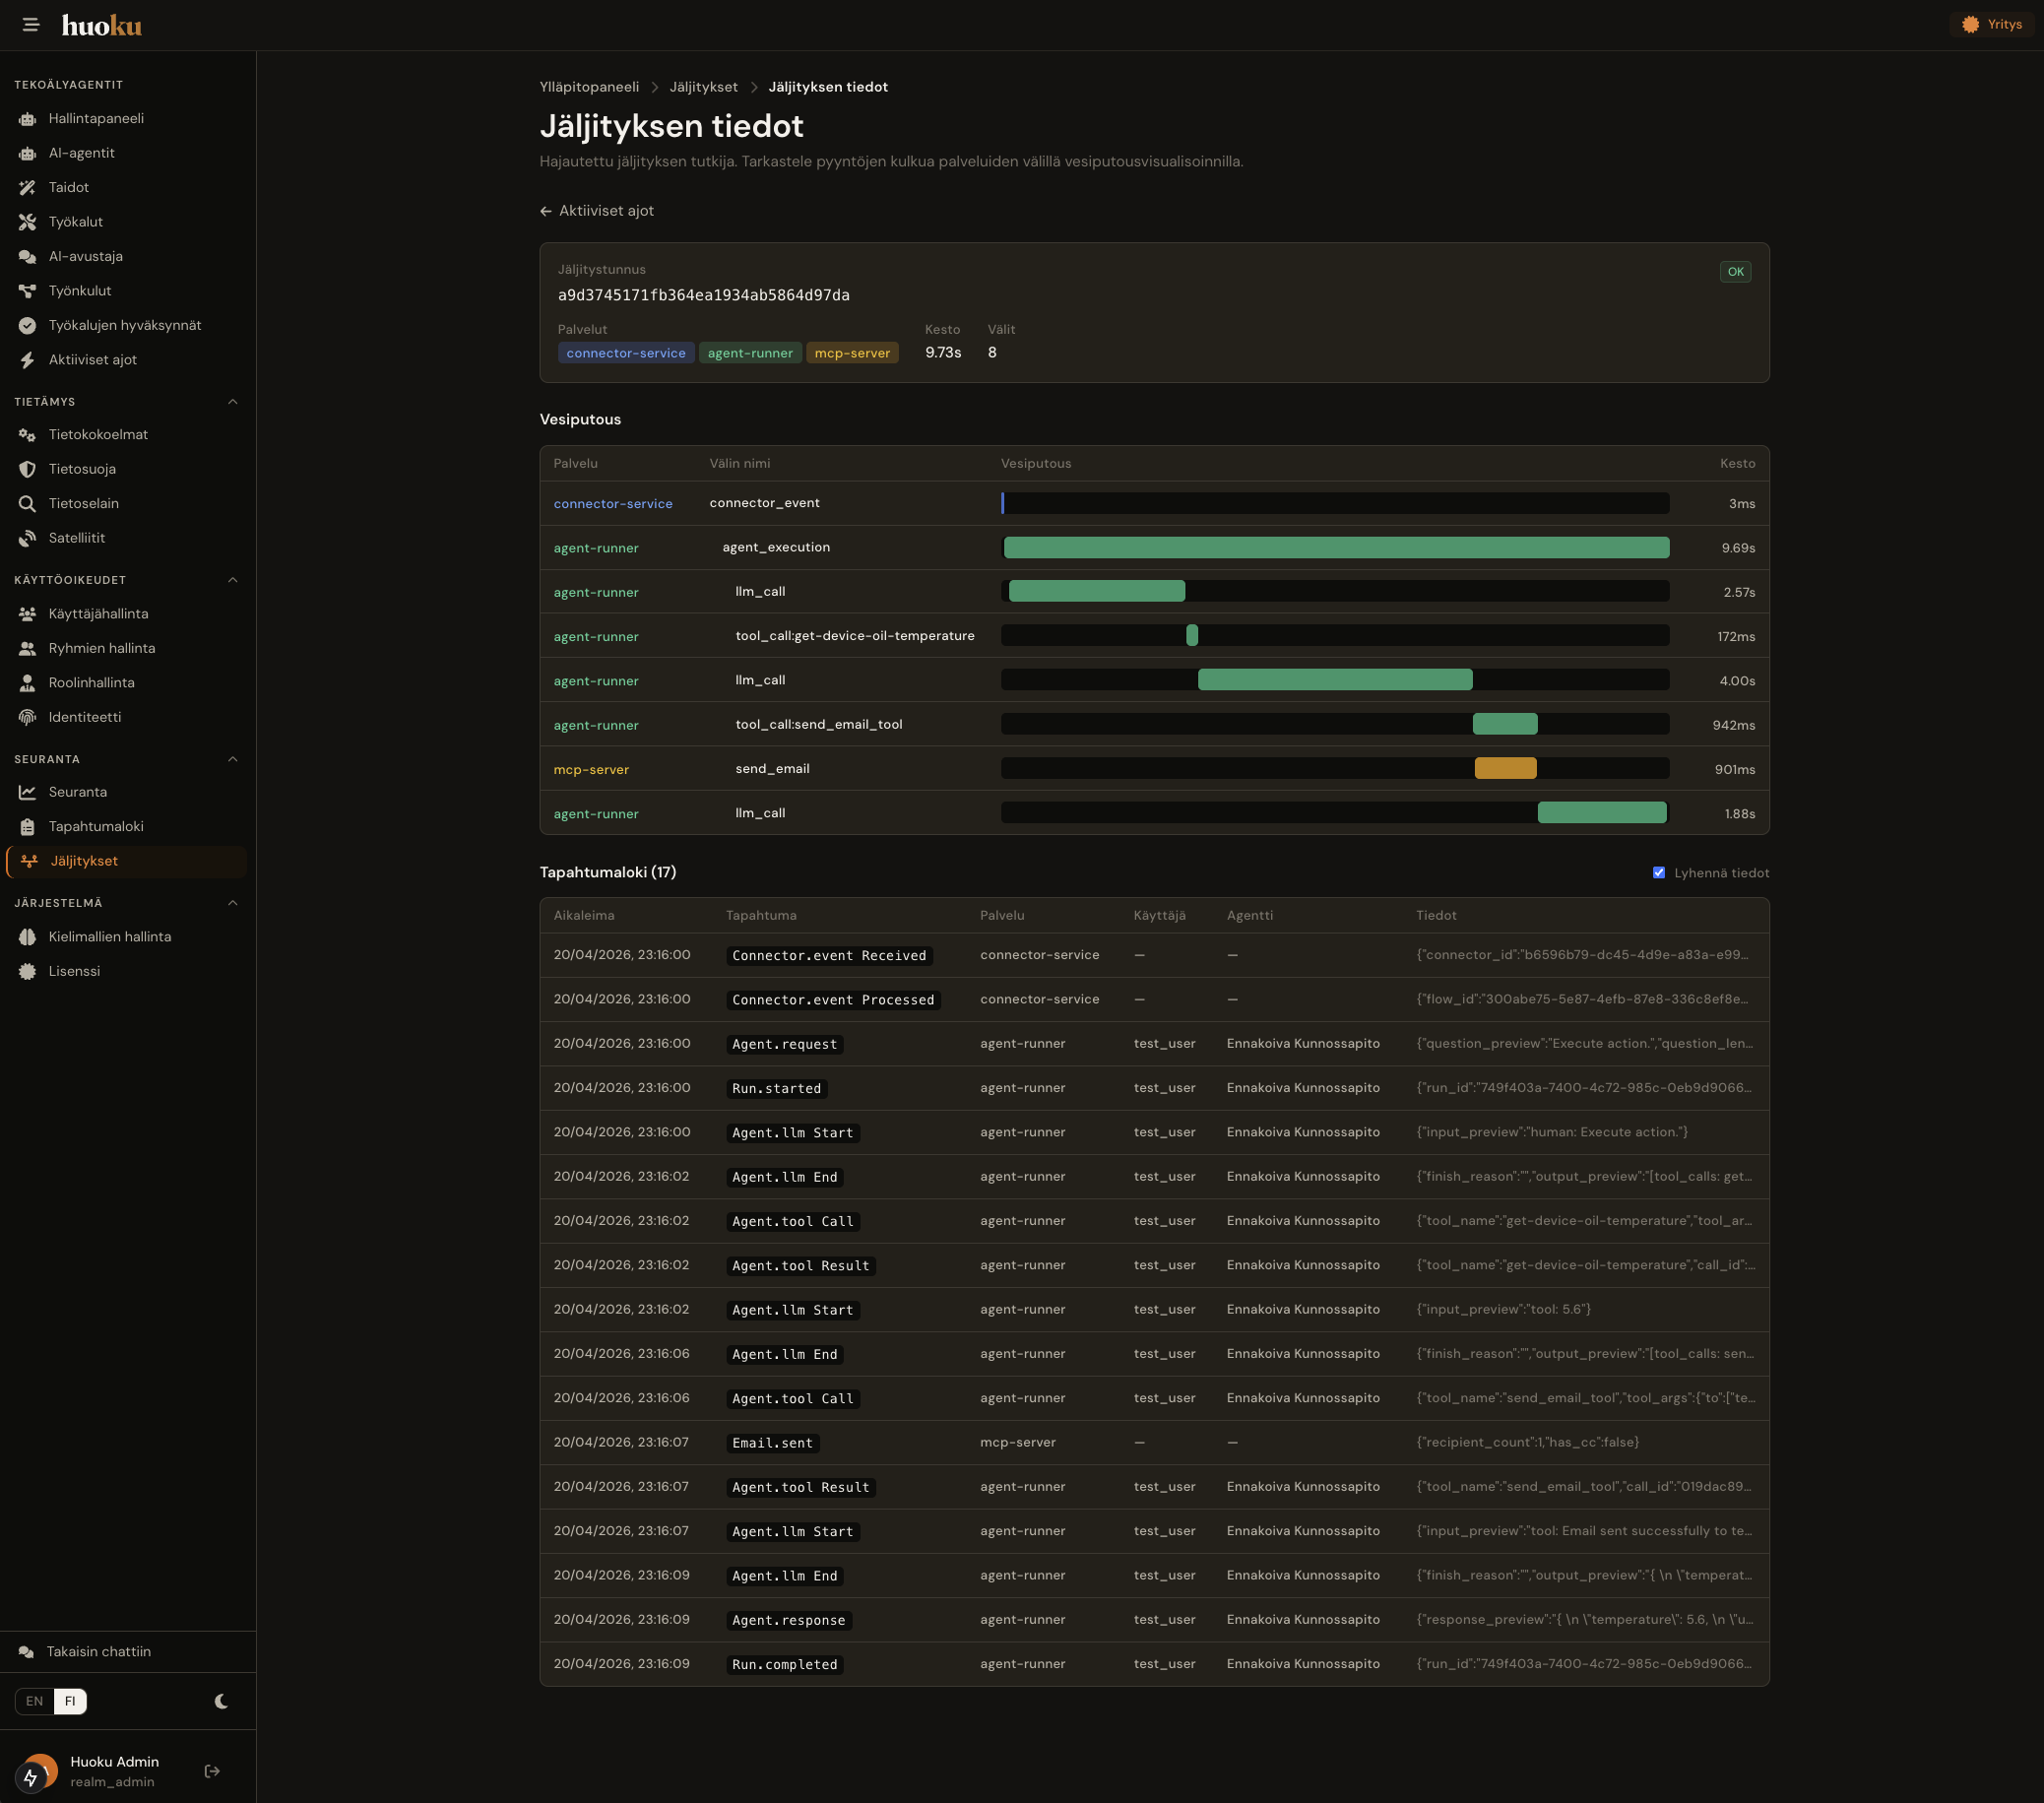This screenshot has height=1803, width=2044.
Task: Click Jäljitykset breadcrumb
Action: click(x=704, y=87)
